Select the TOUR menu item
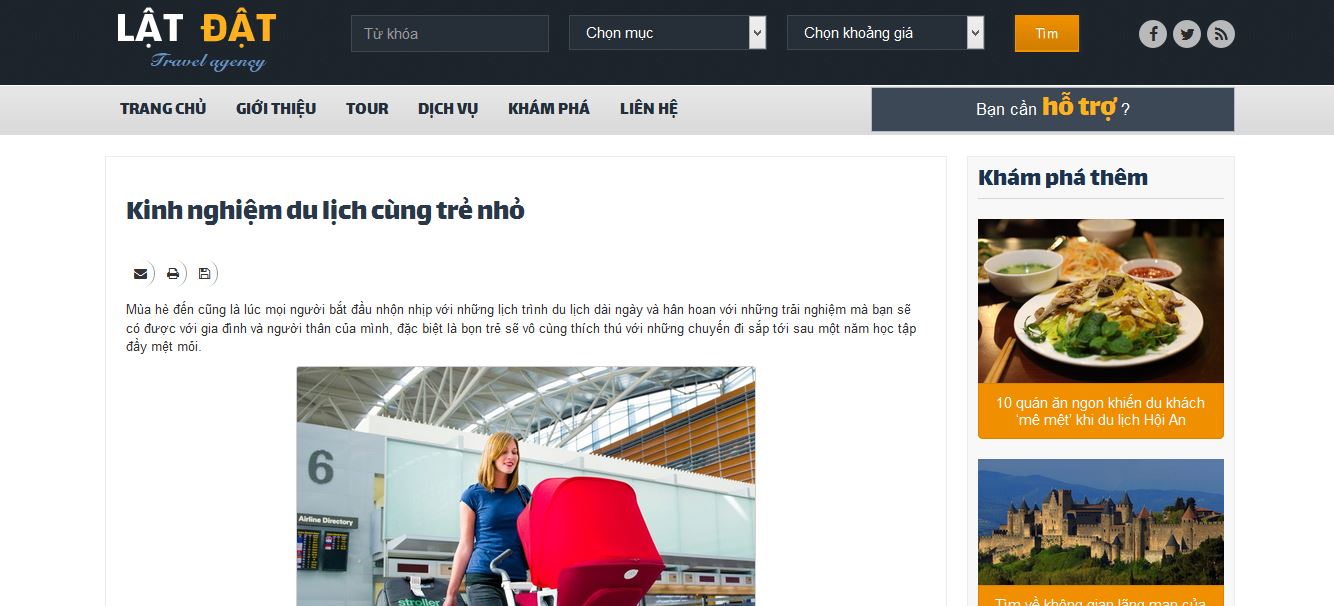The image size is (1334, 606). click(367, 108)
